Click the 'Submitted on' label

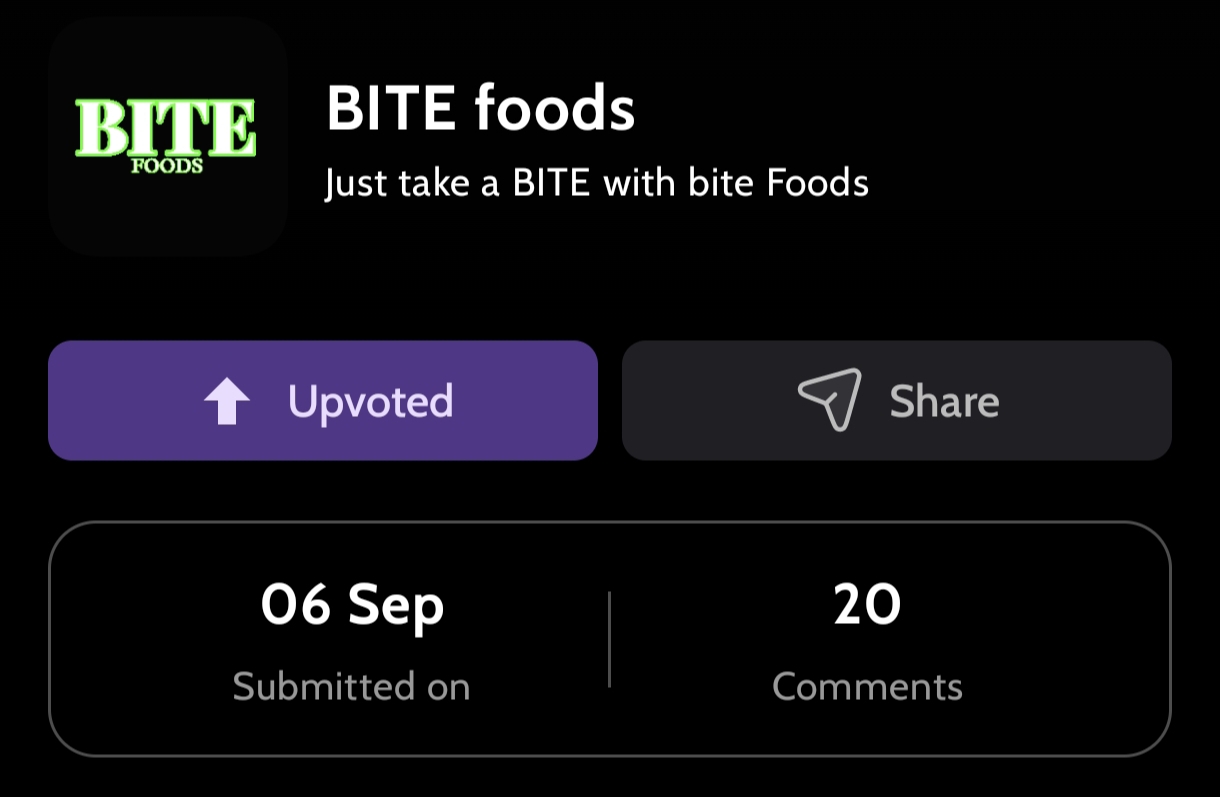click(351, 687)
